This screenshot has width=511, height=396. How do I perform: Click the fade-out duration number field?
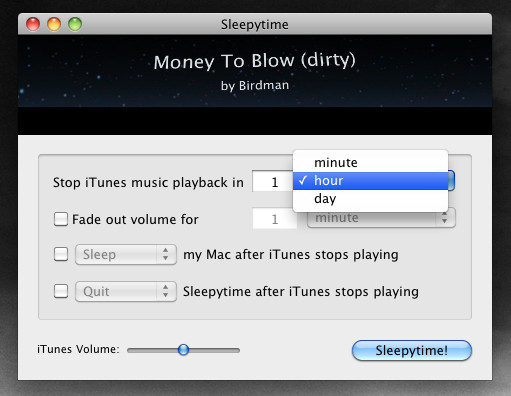[x=275, y=219]
